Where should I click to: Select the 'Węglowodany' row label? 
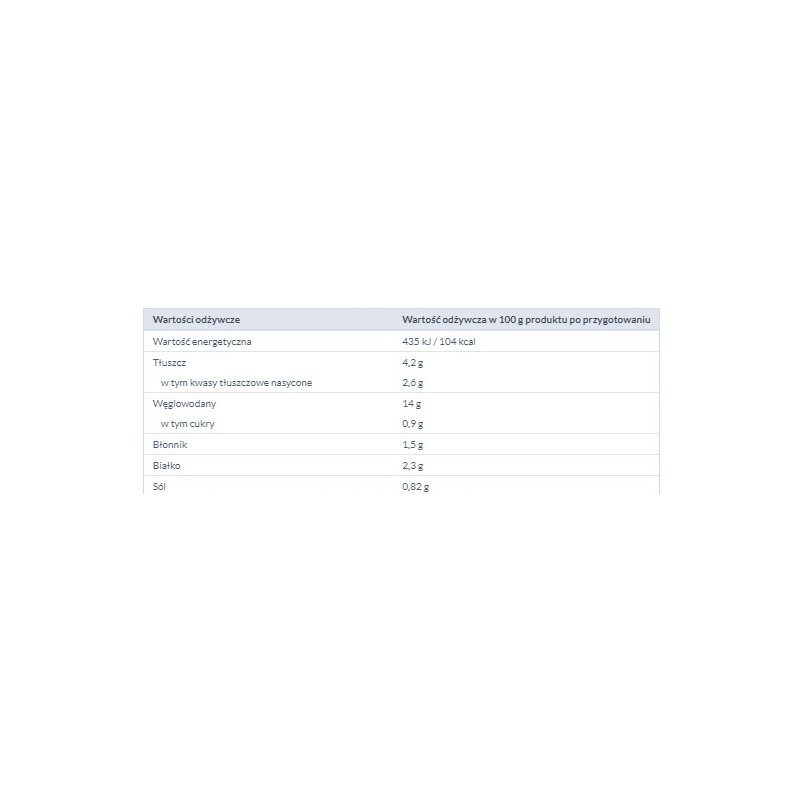pyautogui.click(x=184, y=404)
